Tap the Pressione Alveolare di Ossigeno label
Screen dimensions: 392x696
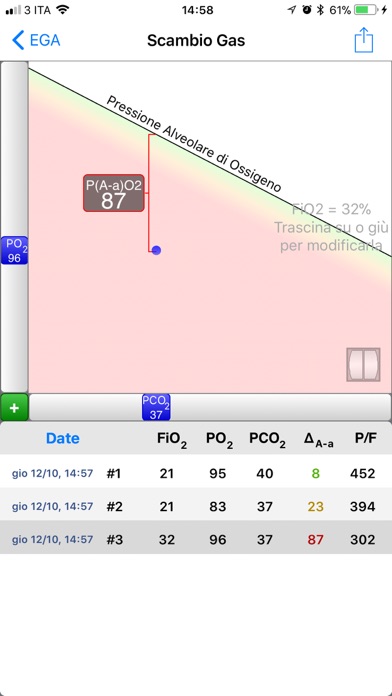pyautogui.click(x=194, y=145)
